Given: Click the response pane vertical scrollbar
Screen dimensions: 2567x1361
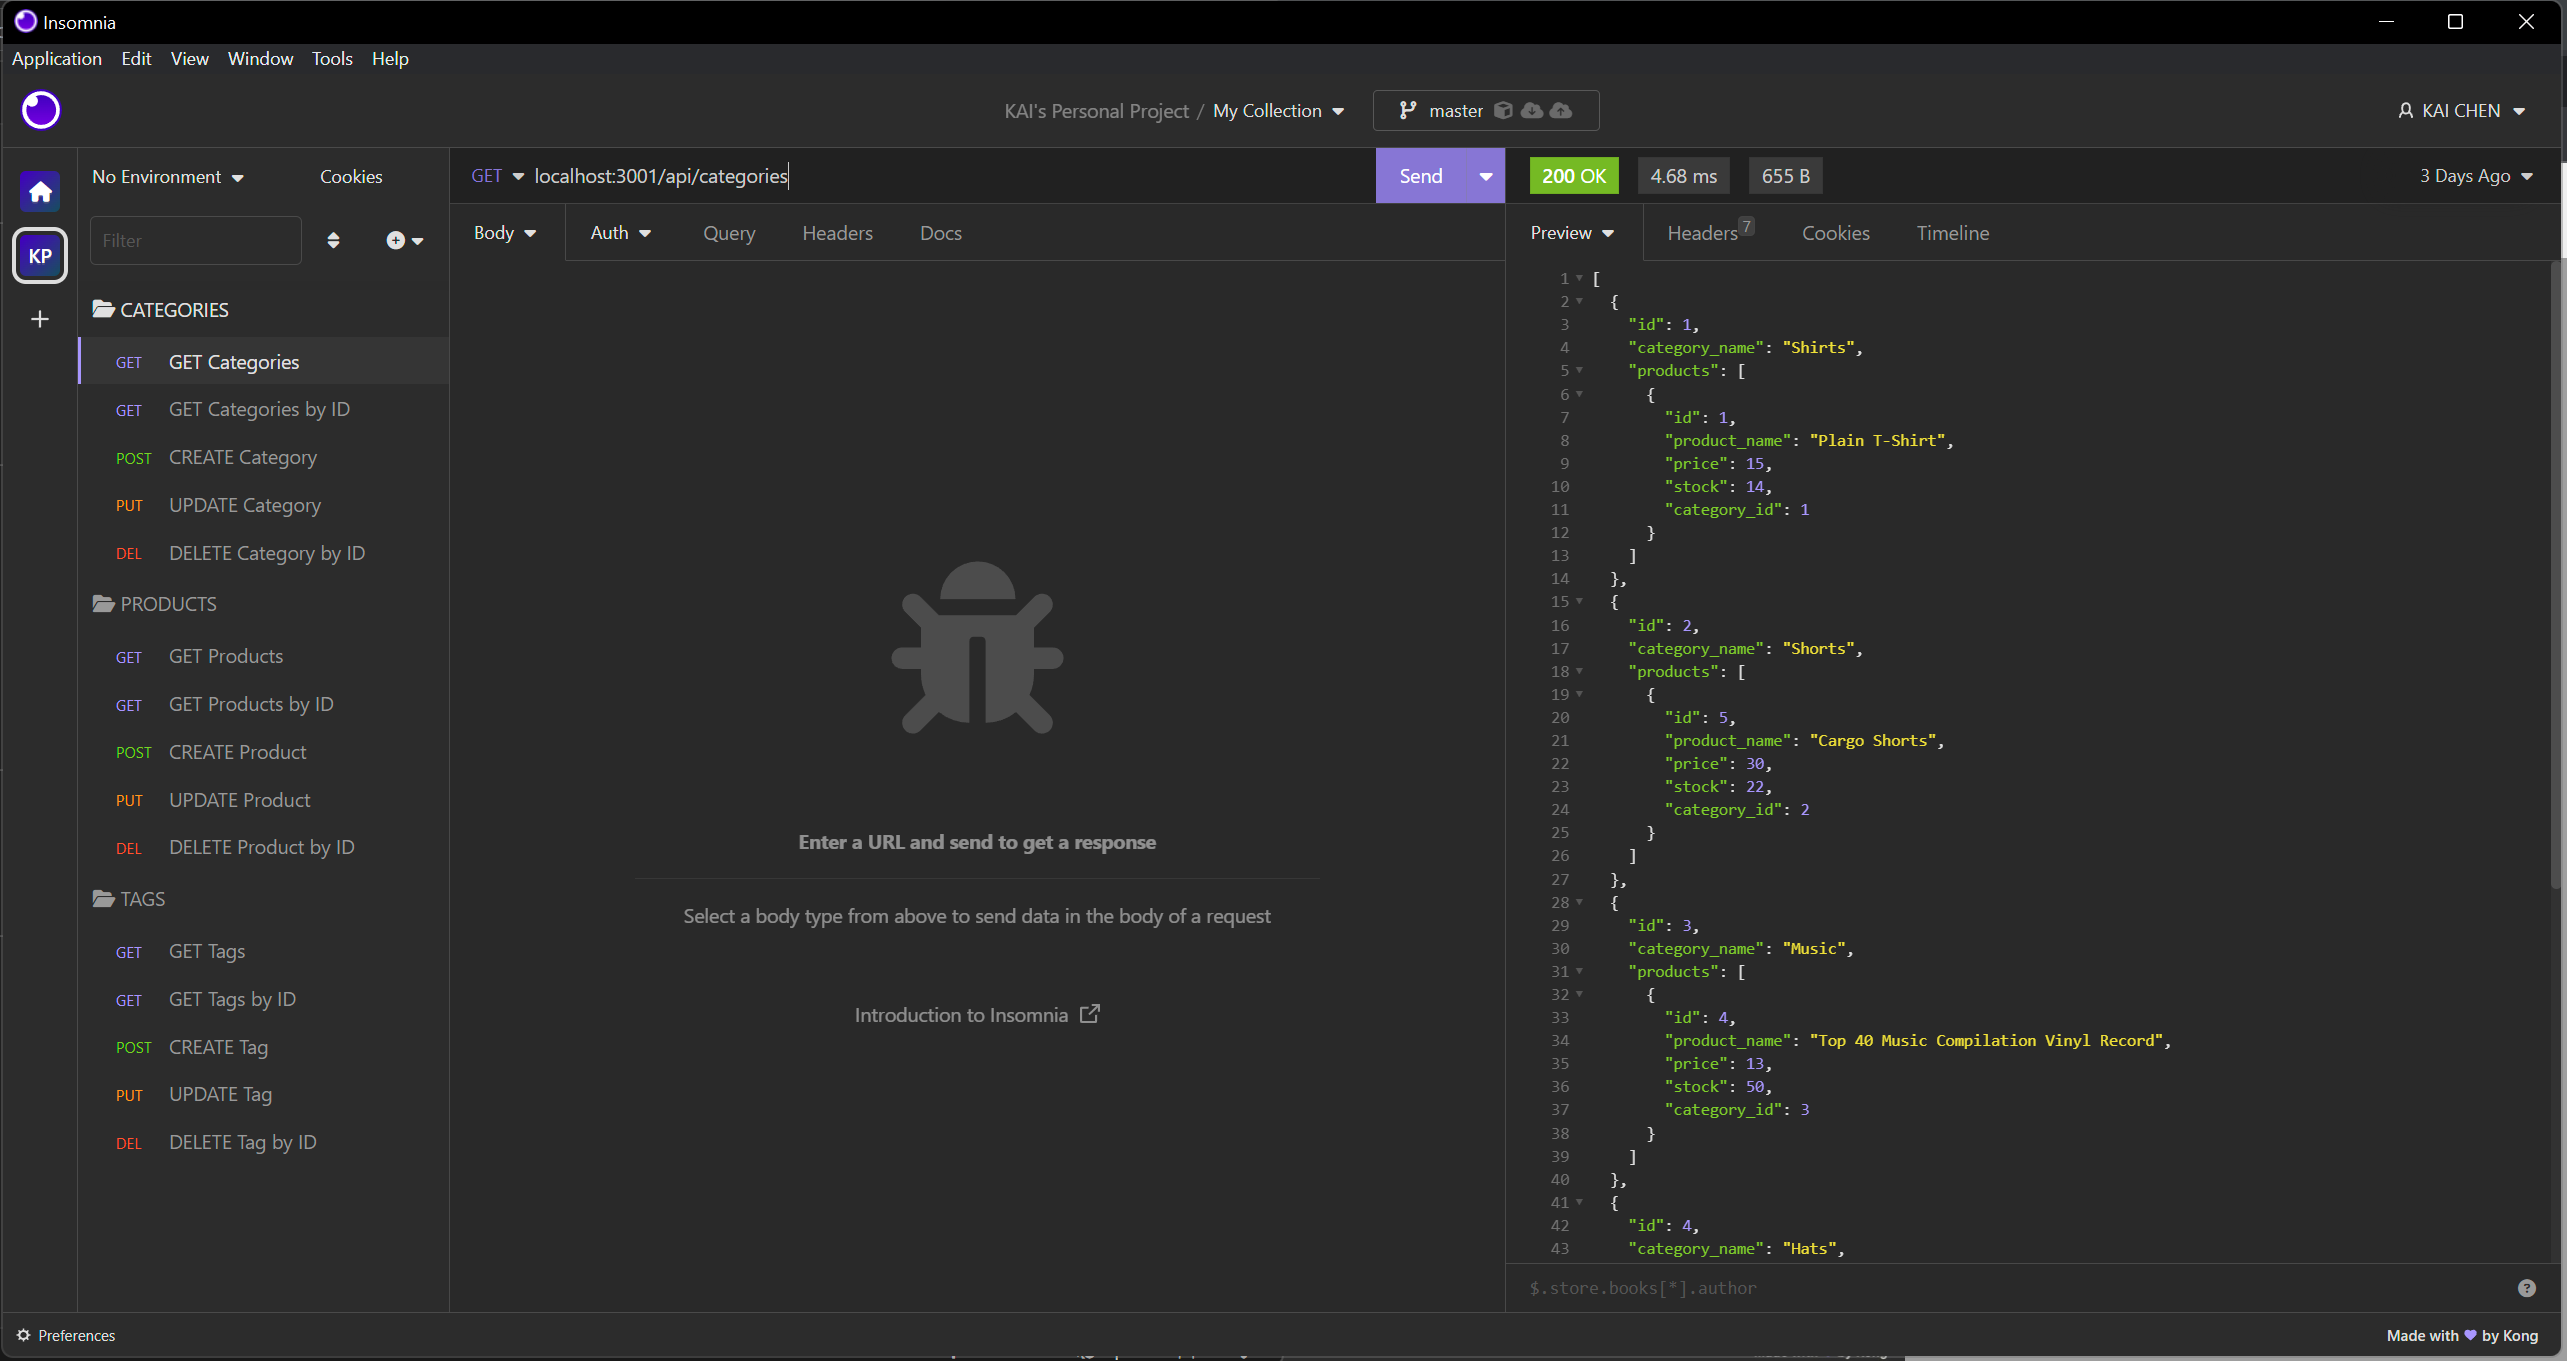Looking at the screenshot, I should pos(2556,575).
